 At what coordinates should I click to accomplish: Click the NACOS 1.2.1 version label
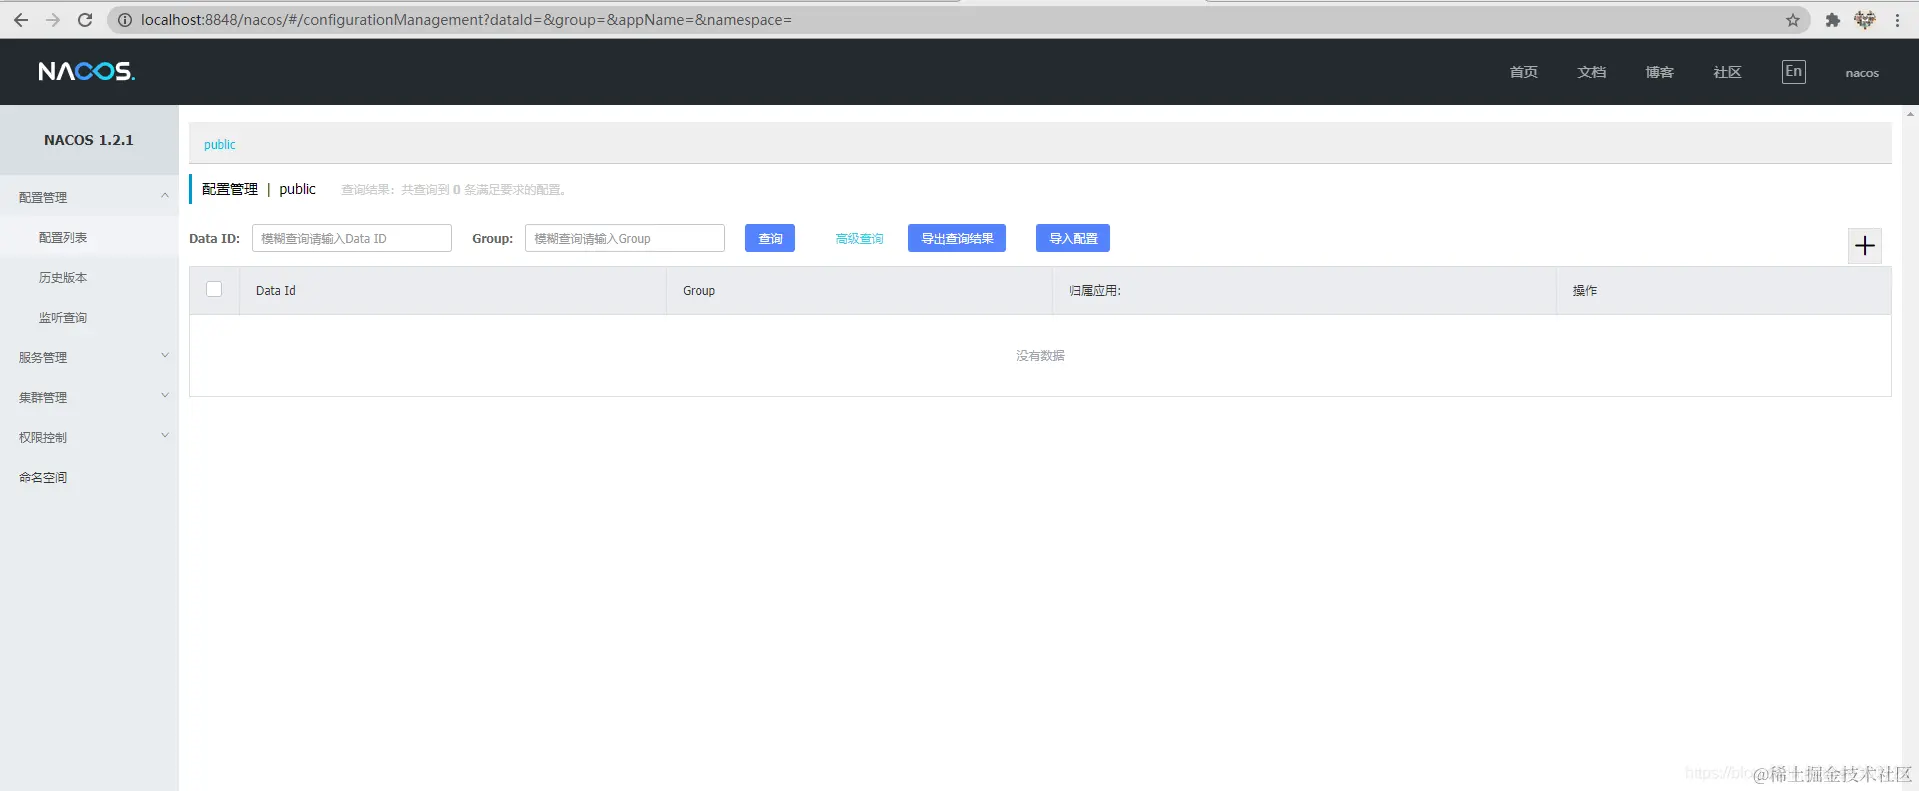coord(89,140)
